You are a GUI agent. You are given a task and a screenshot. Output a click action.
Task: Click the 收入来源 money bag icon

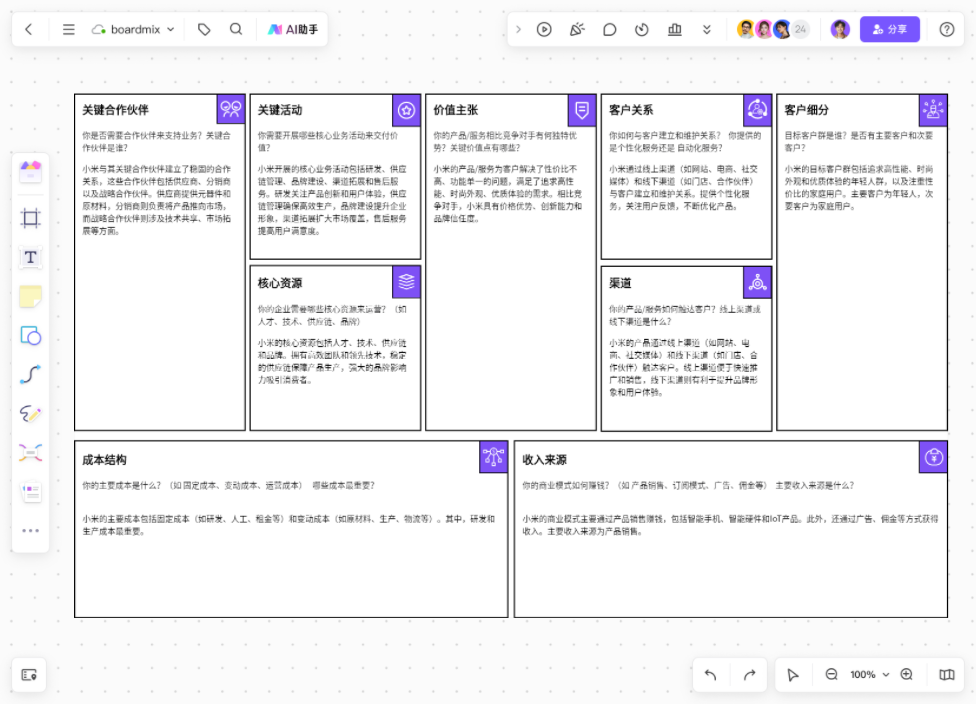pos(933,457)
